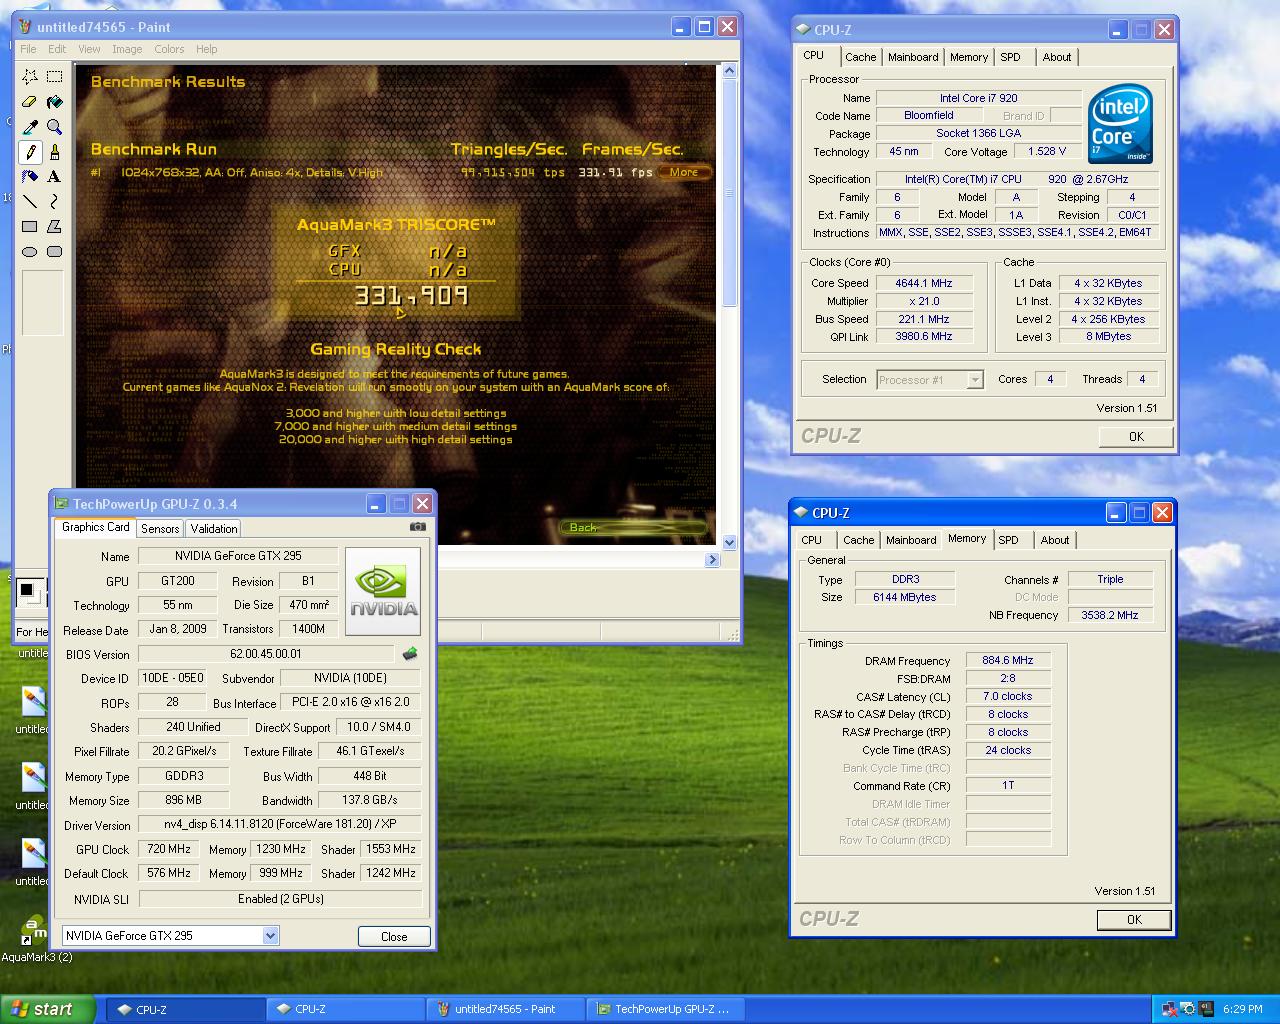Open the About tab in bottom CPU-Z window
The height and width of the screenshot is (1024, 1280).
pyautogui.click(x=1055, y=540)
